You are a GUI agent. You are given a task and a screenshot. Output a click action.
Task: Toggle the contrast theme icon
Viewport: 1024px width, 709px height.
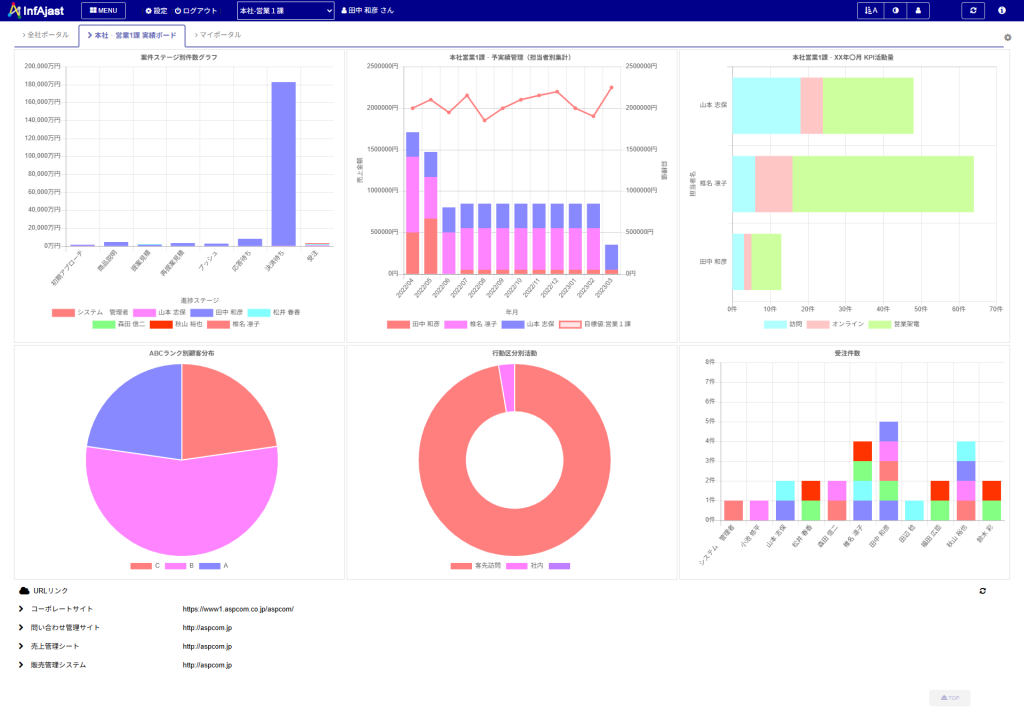point(894,10)
